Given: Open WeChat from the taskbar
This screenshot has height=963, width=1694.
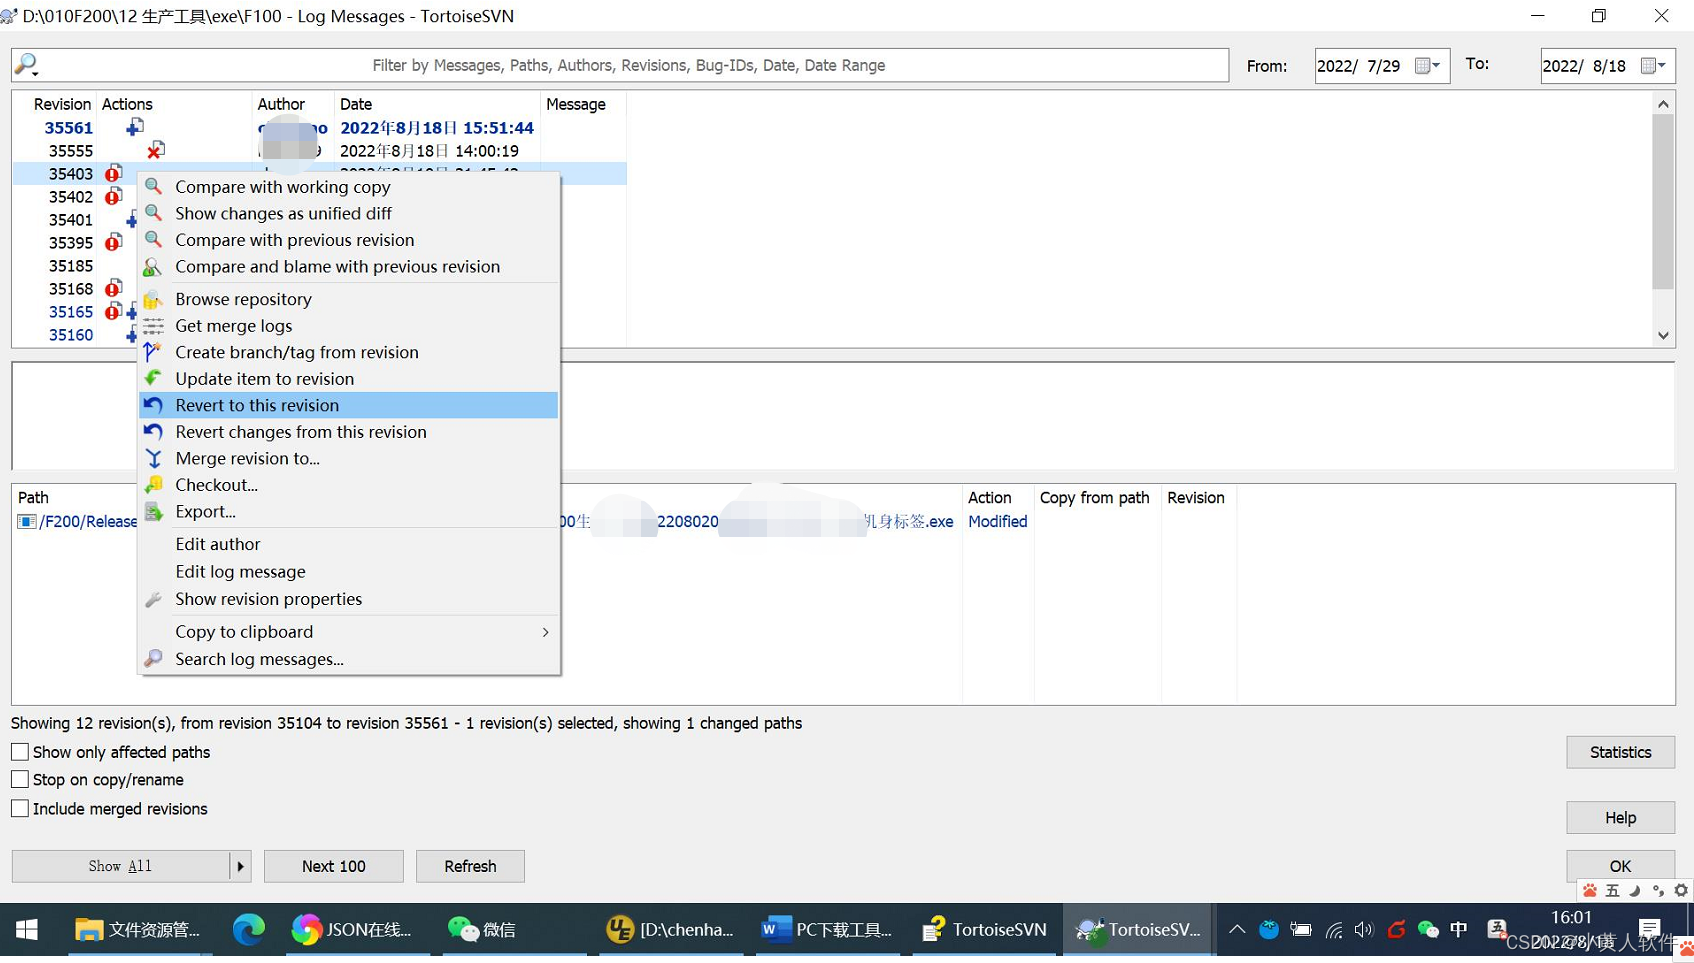Looking at the screenshot, I should click(x=481, y=930).
